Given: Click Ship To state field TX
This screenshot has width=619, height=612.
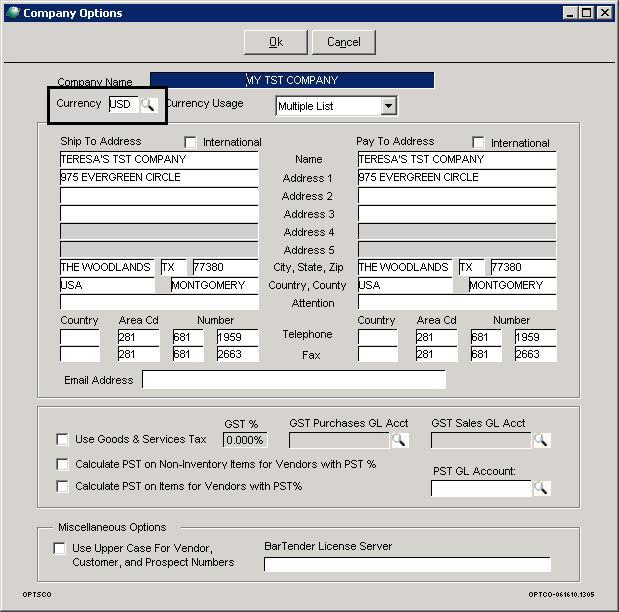Looking at the screenshot, I should click(x=173, y=267).
